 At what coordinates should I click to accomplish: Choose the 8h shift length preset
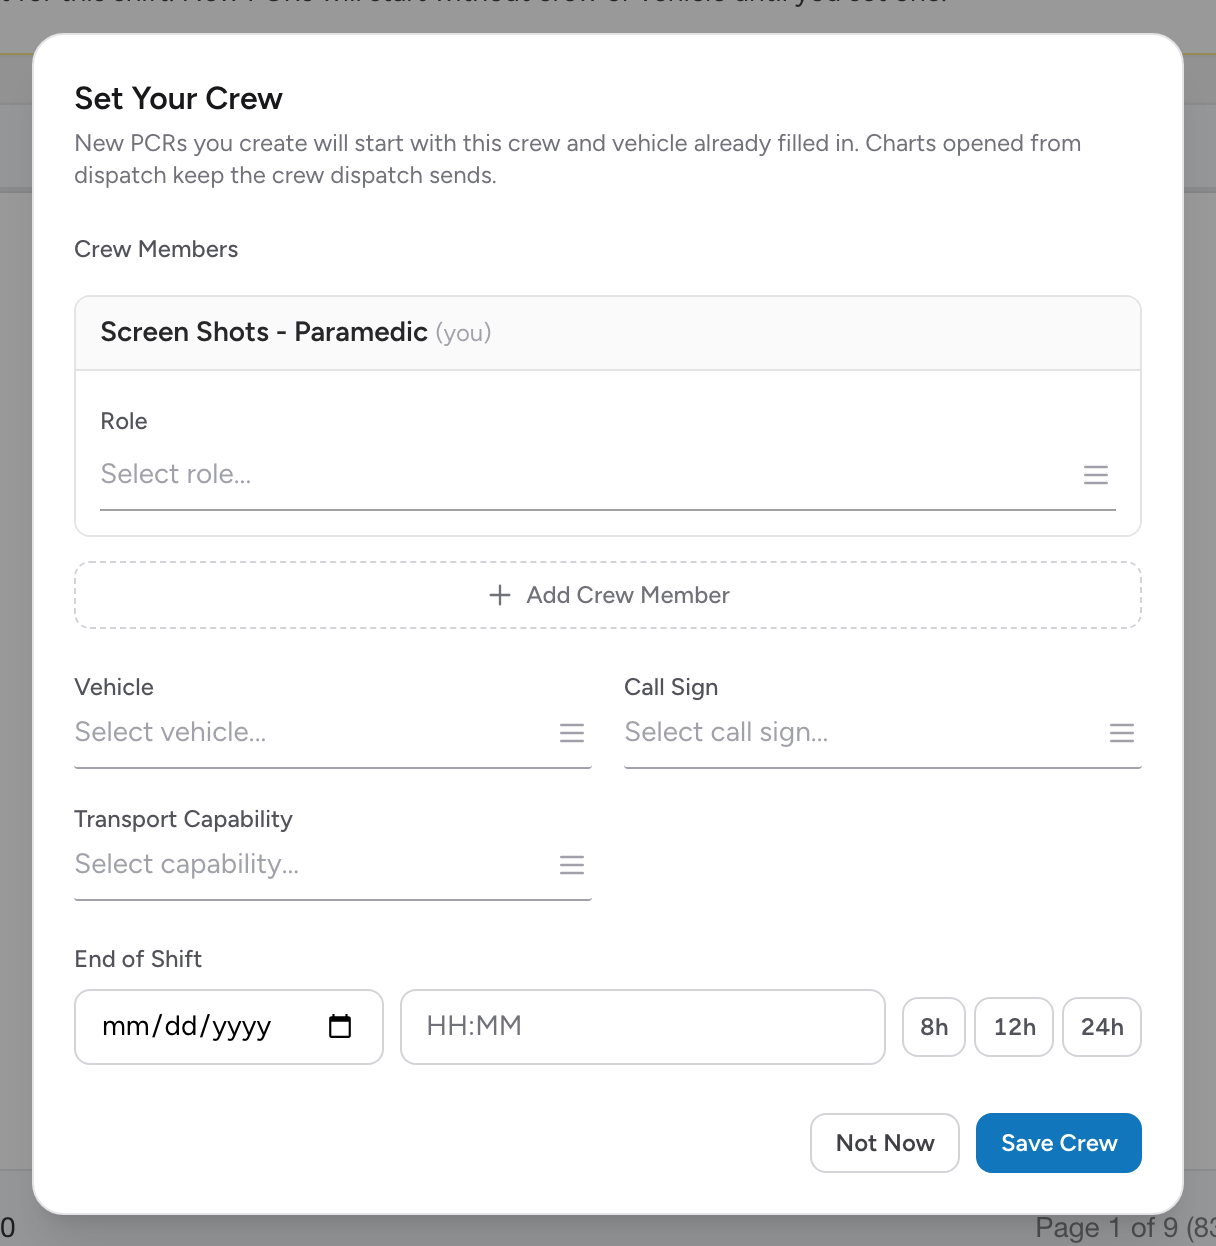click(x=934, y=1027)
